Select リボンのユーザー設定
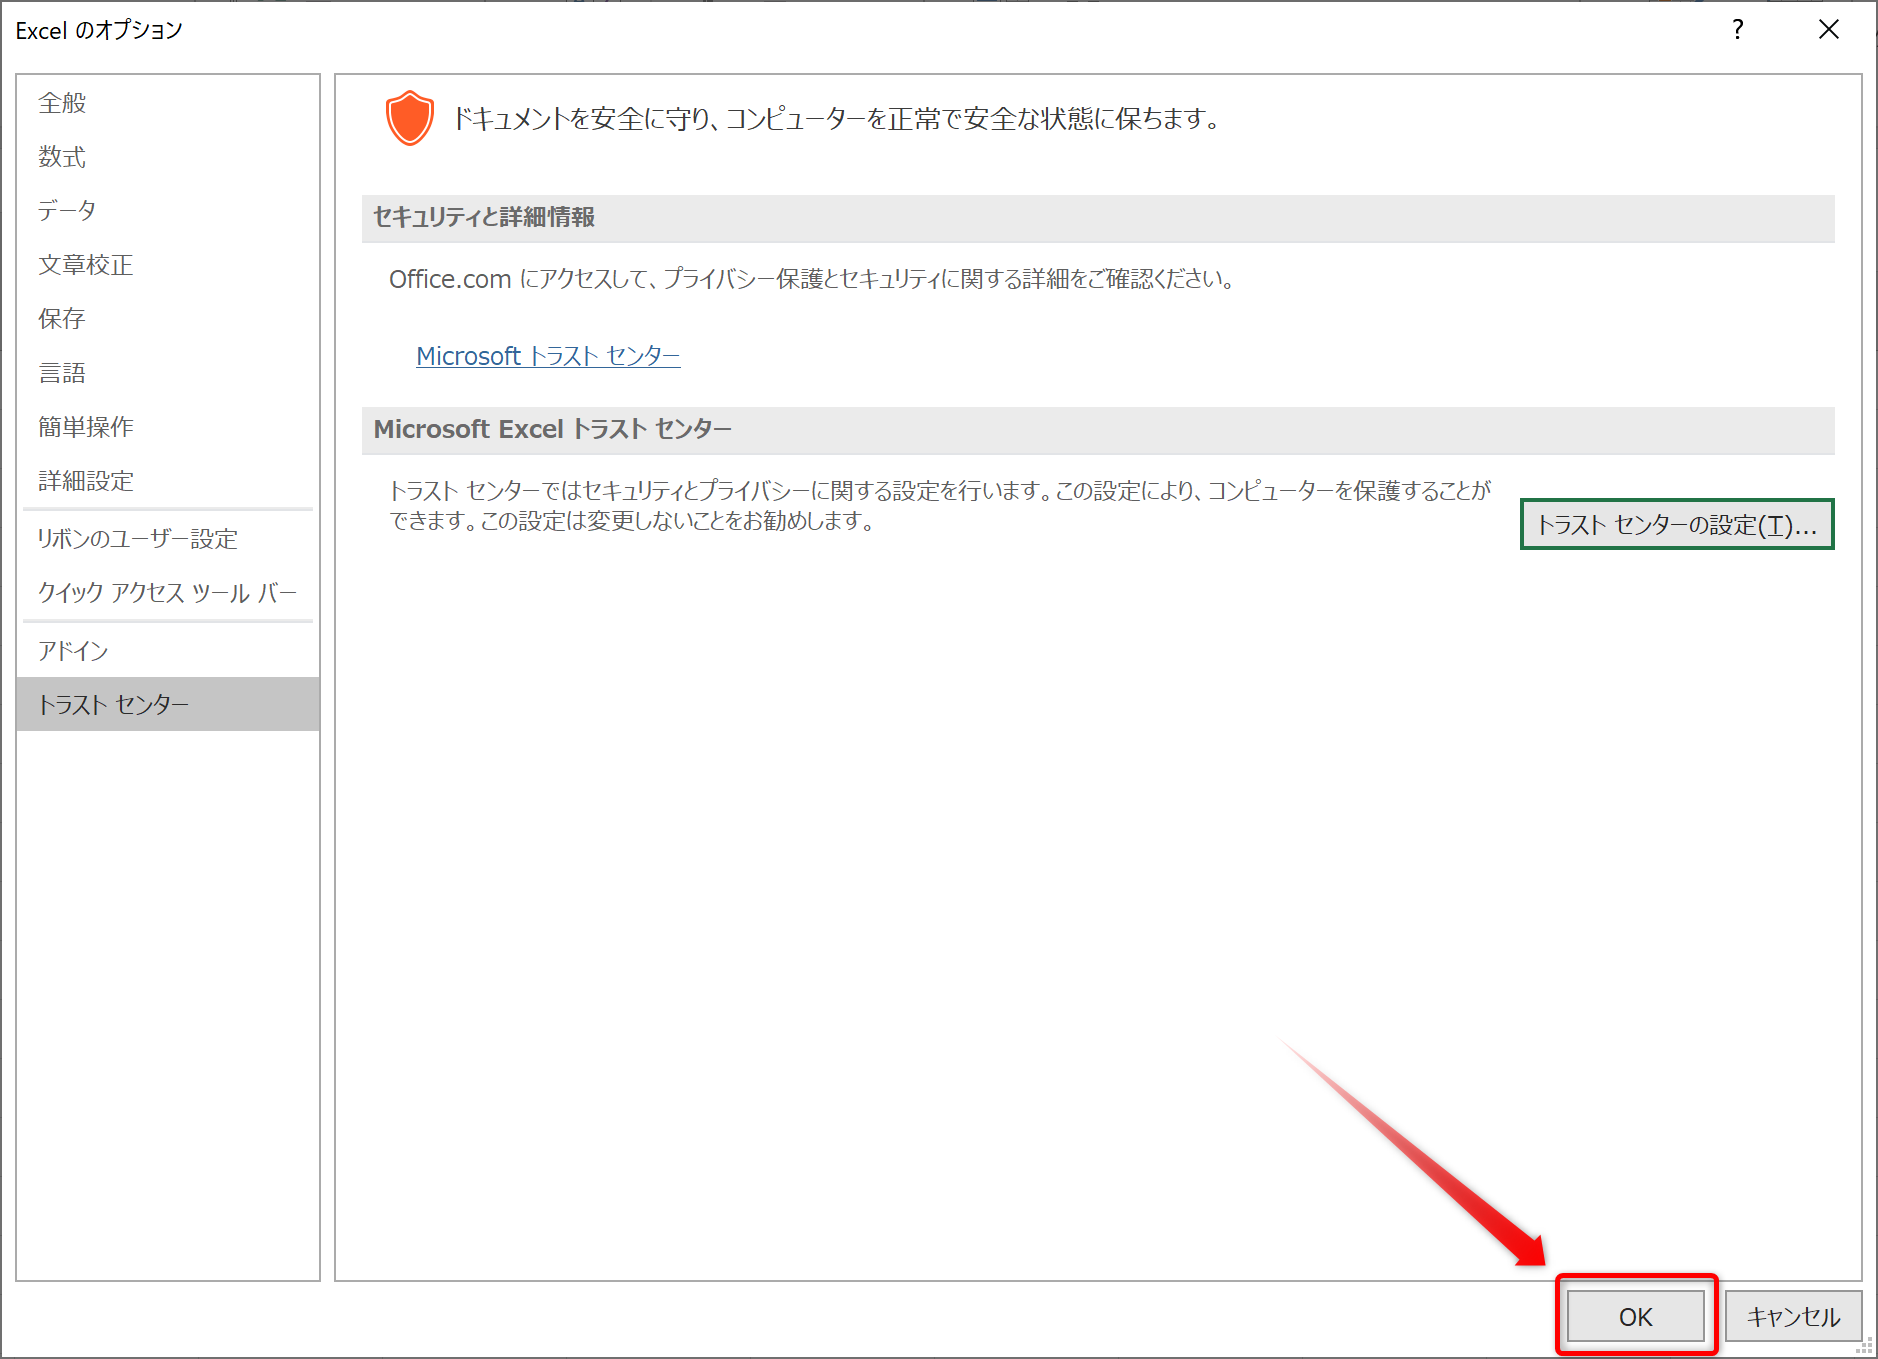1878x1359 pixels. (x=168, y=539)
